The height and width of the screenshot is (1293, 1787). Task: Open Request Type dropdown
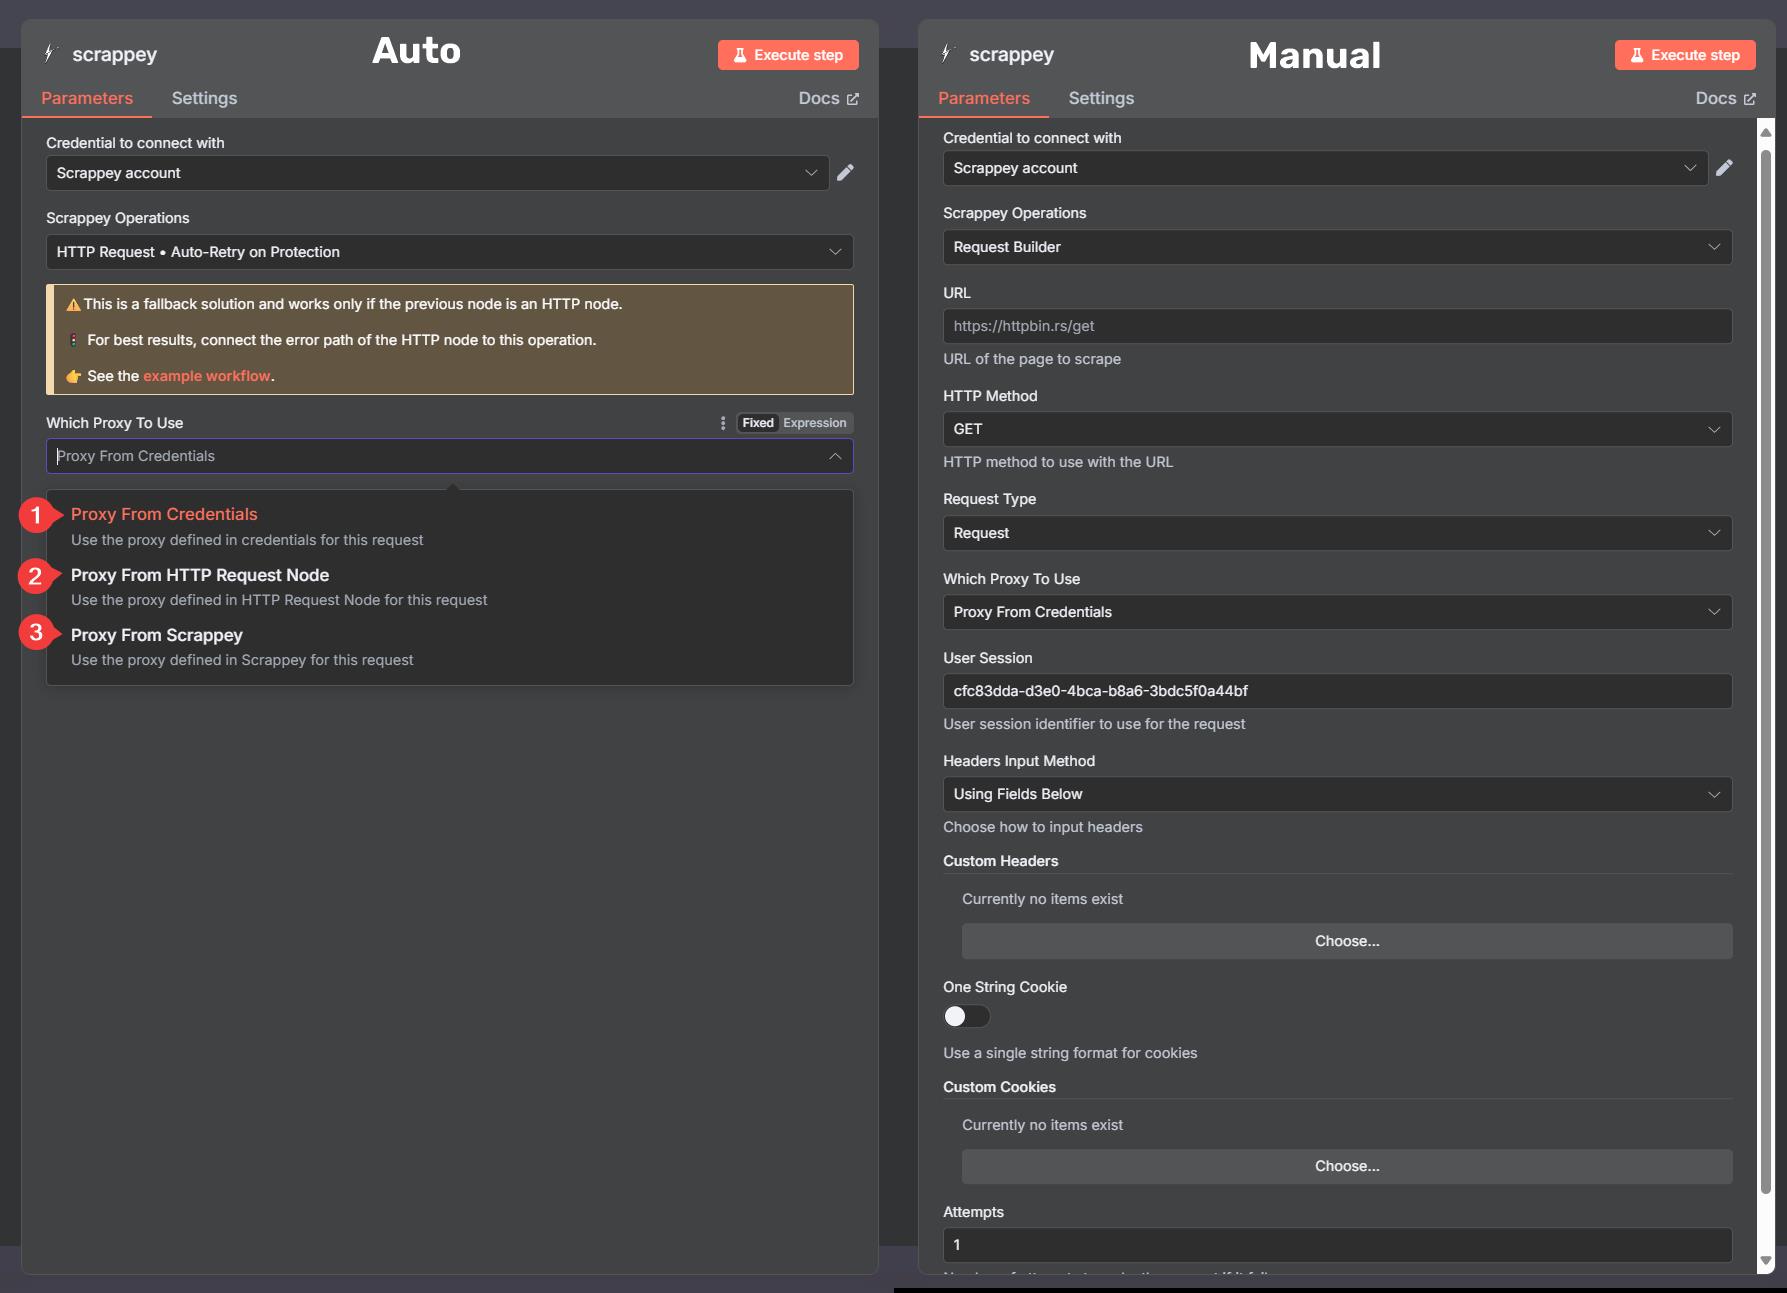pos(1338,533)
